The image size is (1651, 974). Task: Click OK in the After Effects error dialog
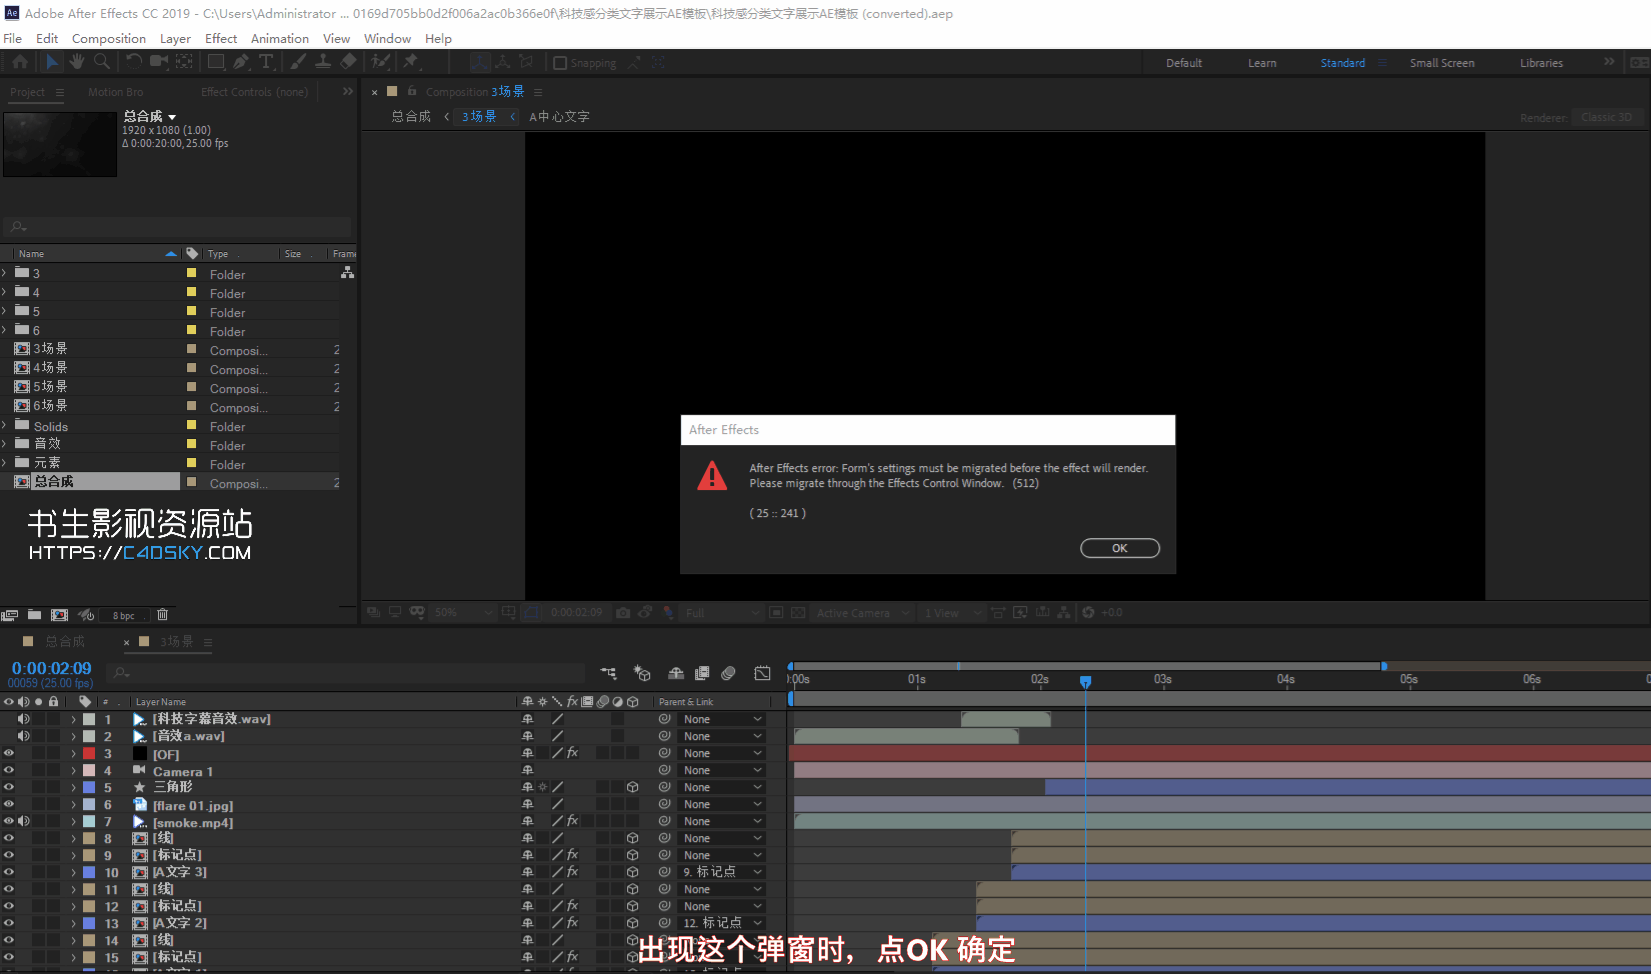pos(1120,548)
